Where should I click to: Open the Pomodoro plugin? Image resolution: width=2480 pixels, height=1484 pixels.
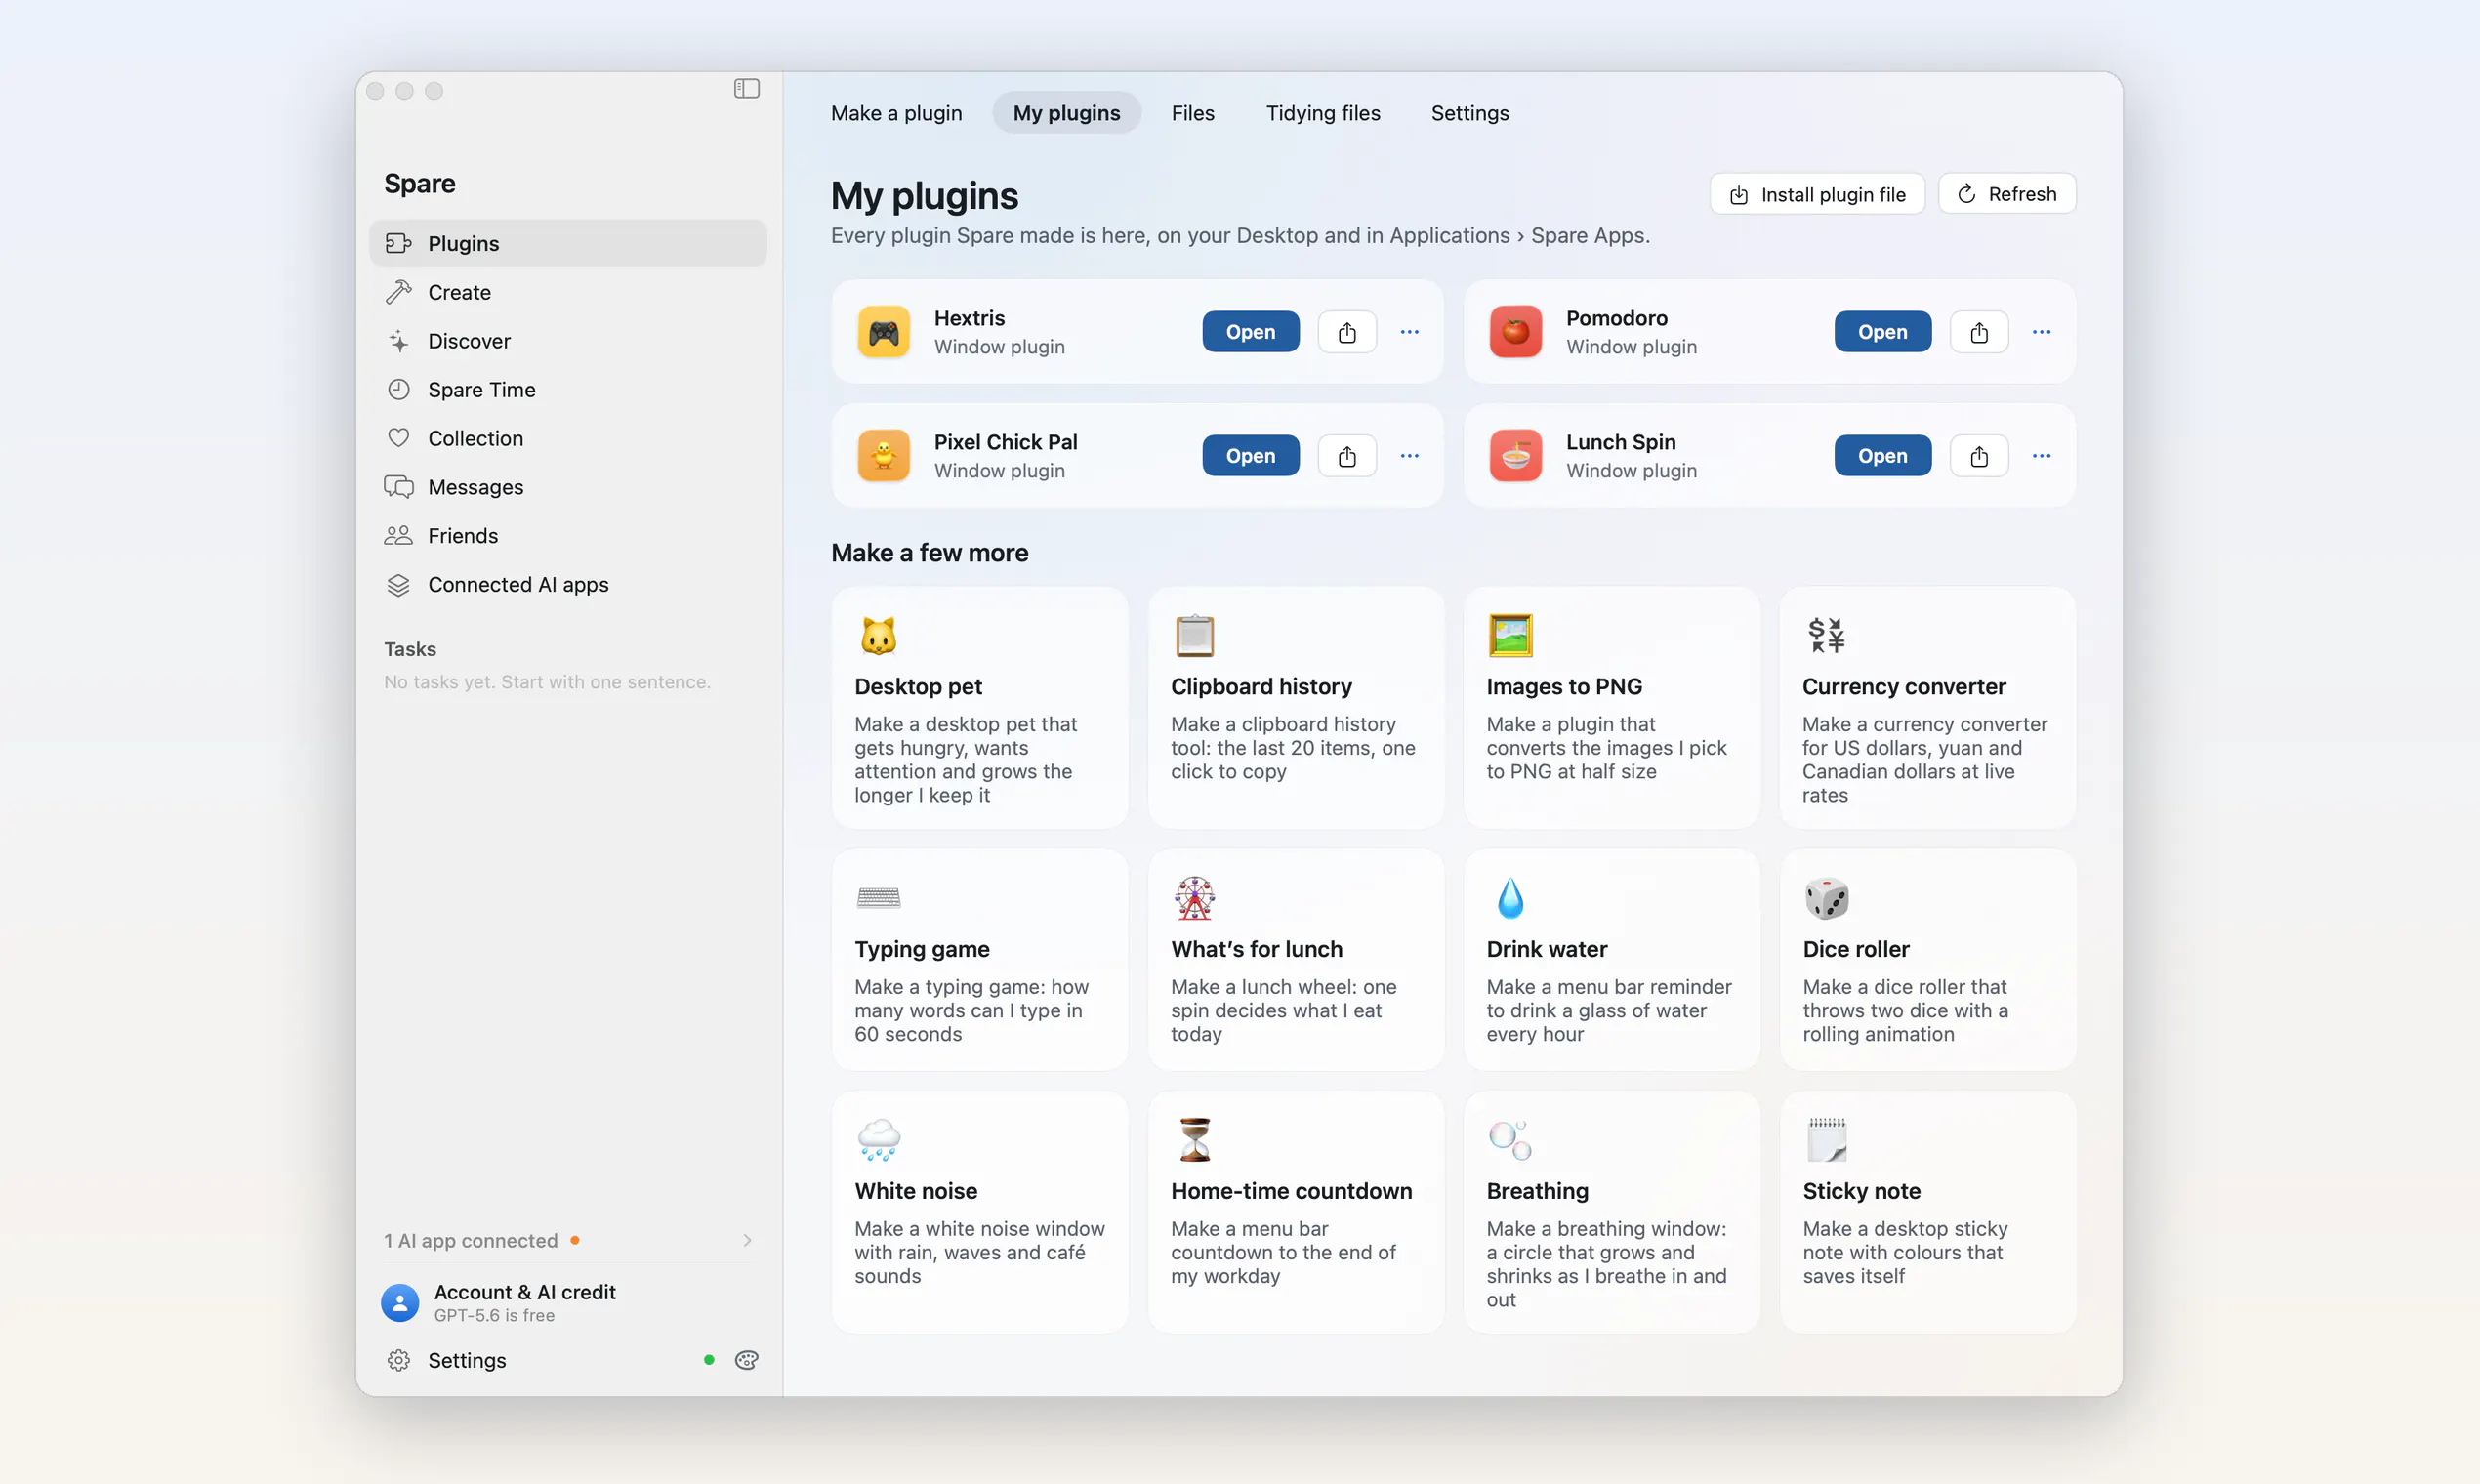coord(1882,332)
